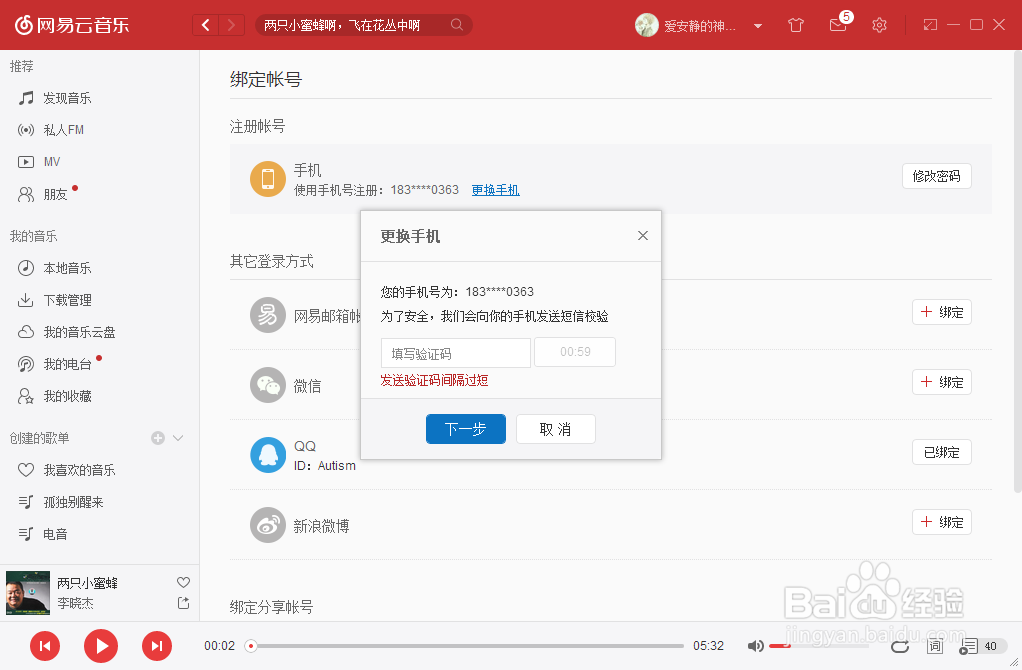Expand the account dropdown arrow
The image size is (1022, 670).
click(x=758, y=26)
